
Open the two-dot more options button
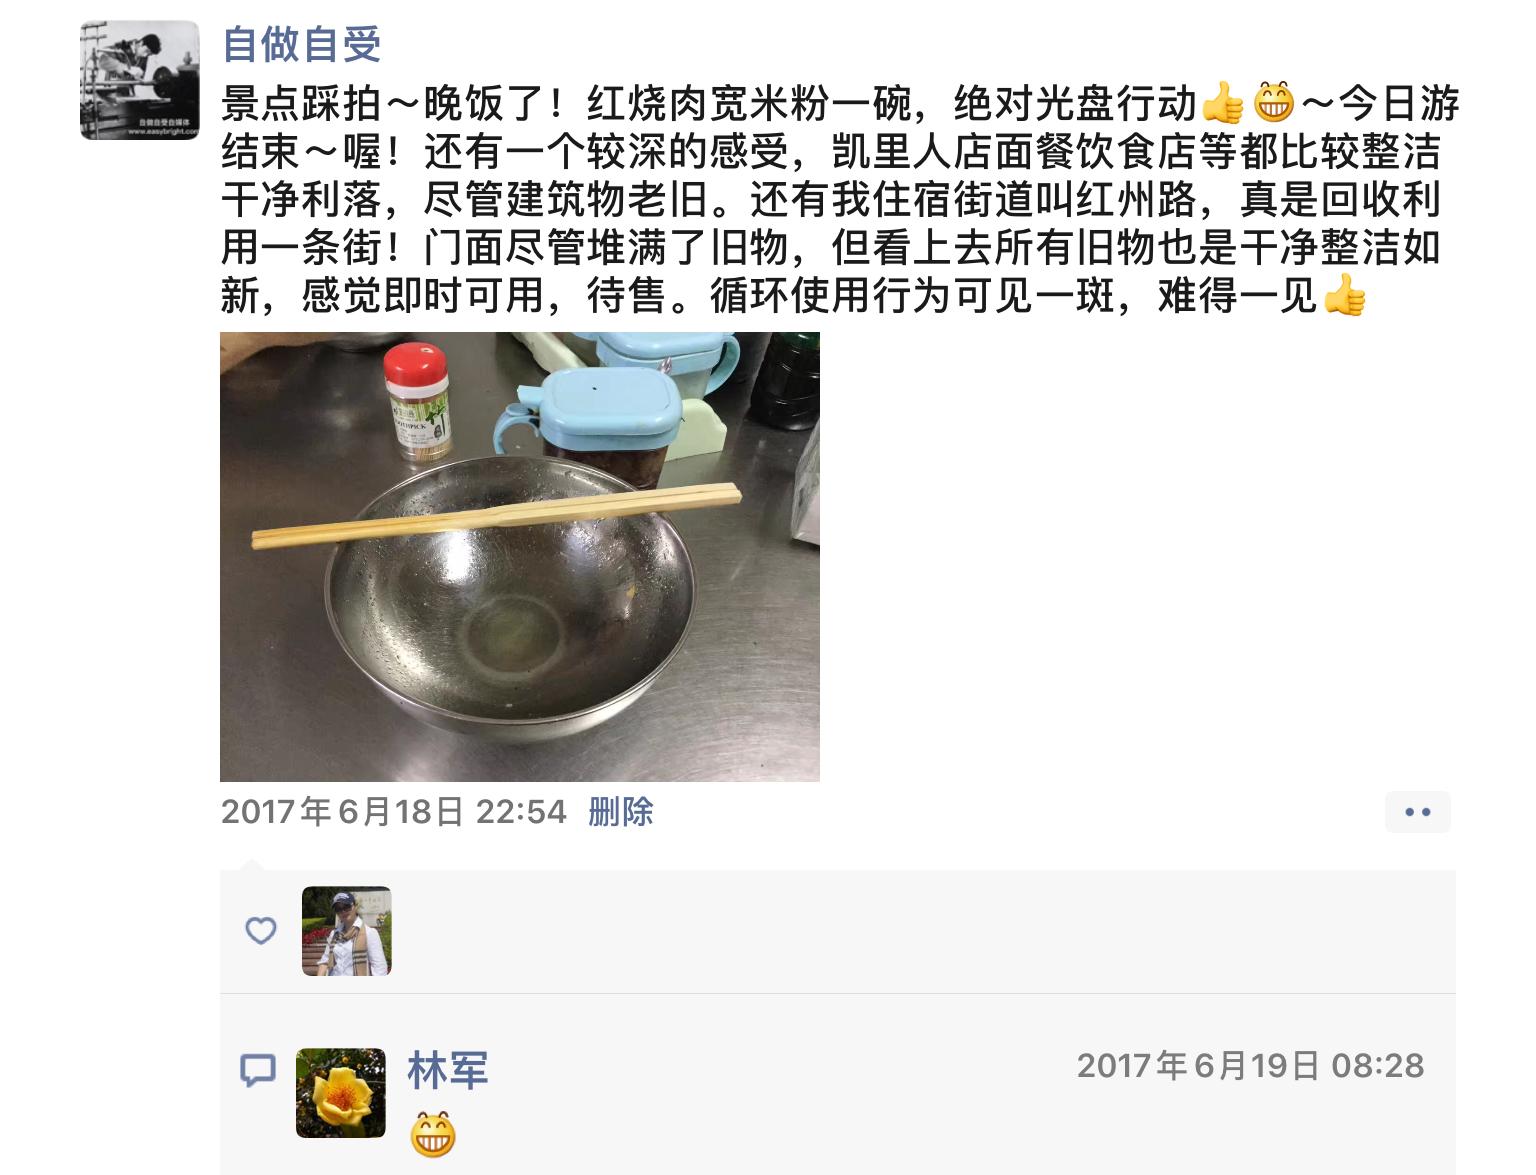pos(1418,812)
